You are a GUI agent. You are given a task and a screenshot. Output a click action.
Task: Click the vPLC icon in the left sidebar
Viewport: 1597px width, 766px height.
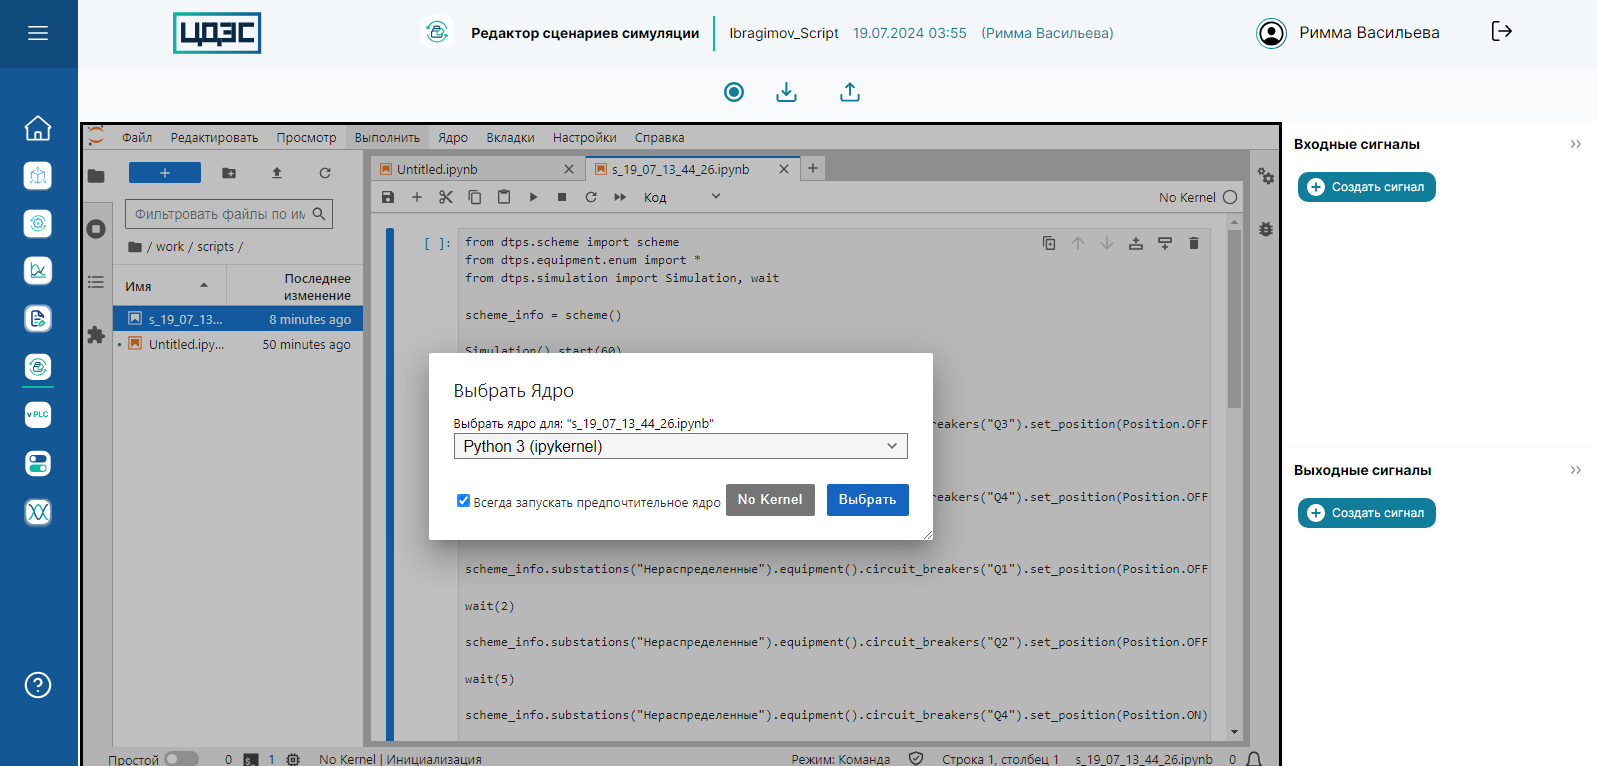pos(38,414)
